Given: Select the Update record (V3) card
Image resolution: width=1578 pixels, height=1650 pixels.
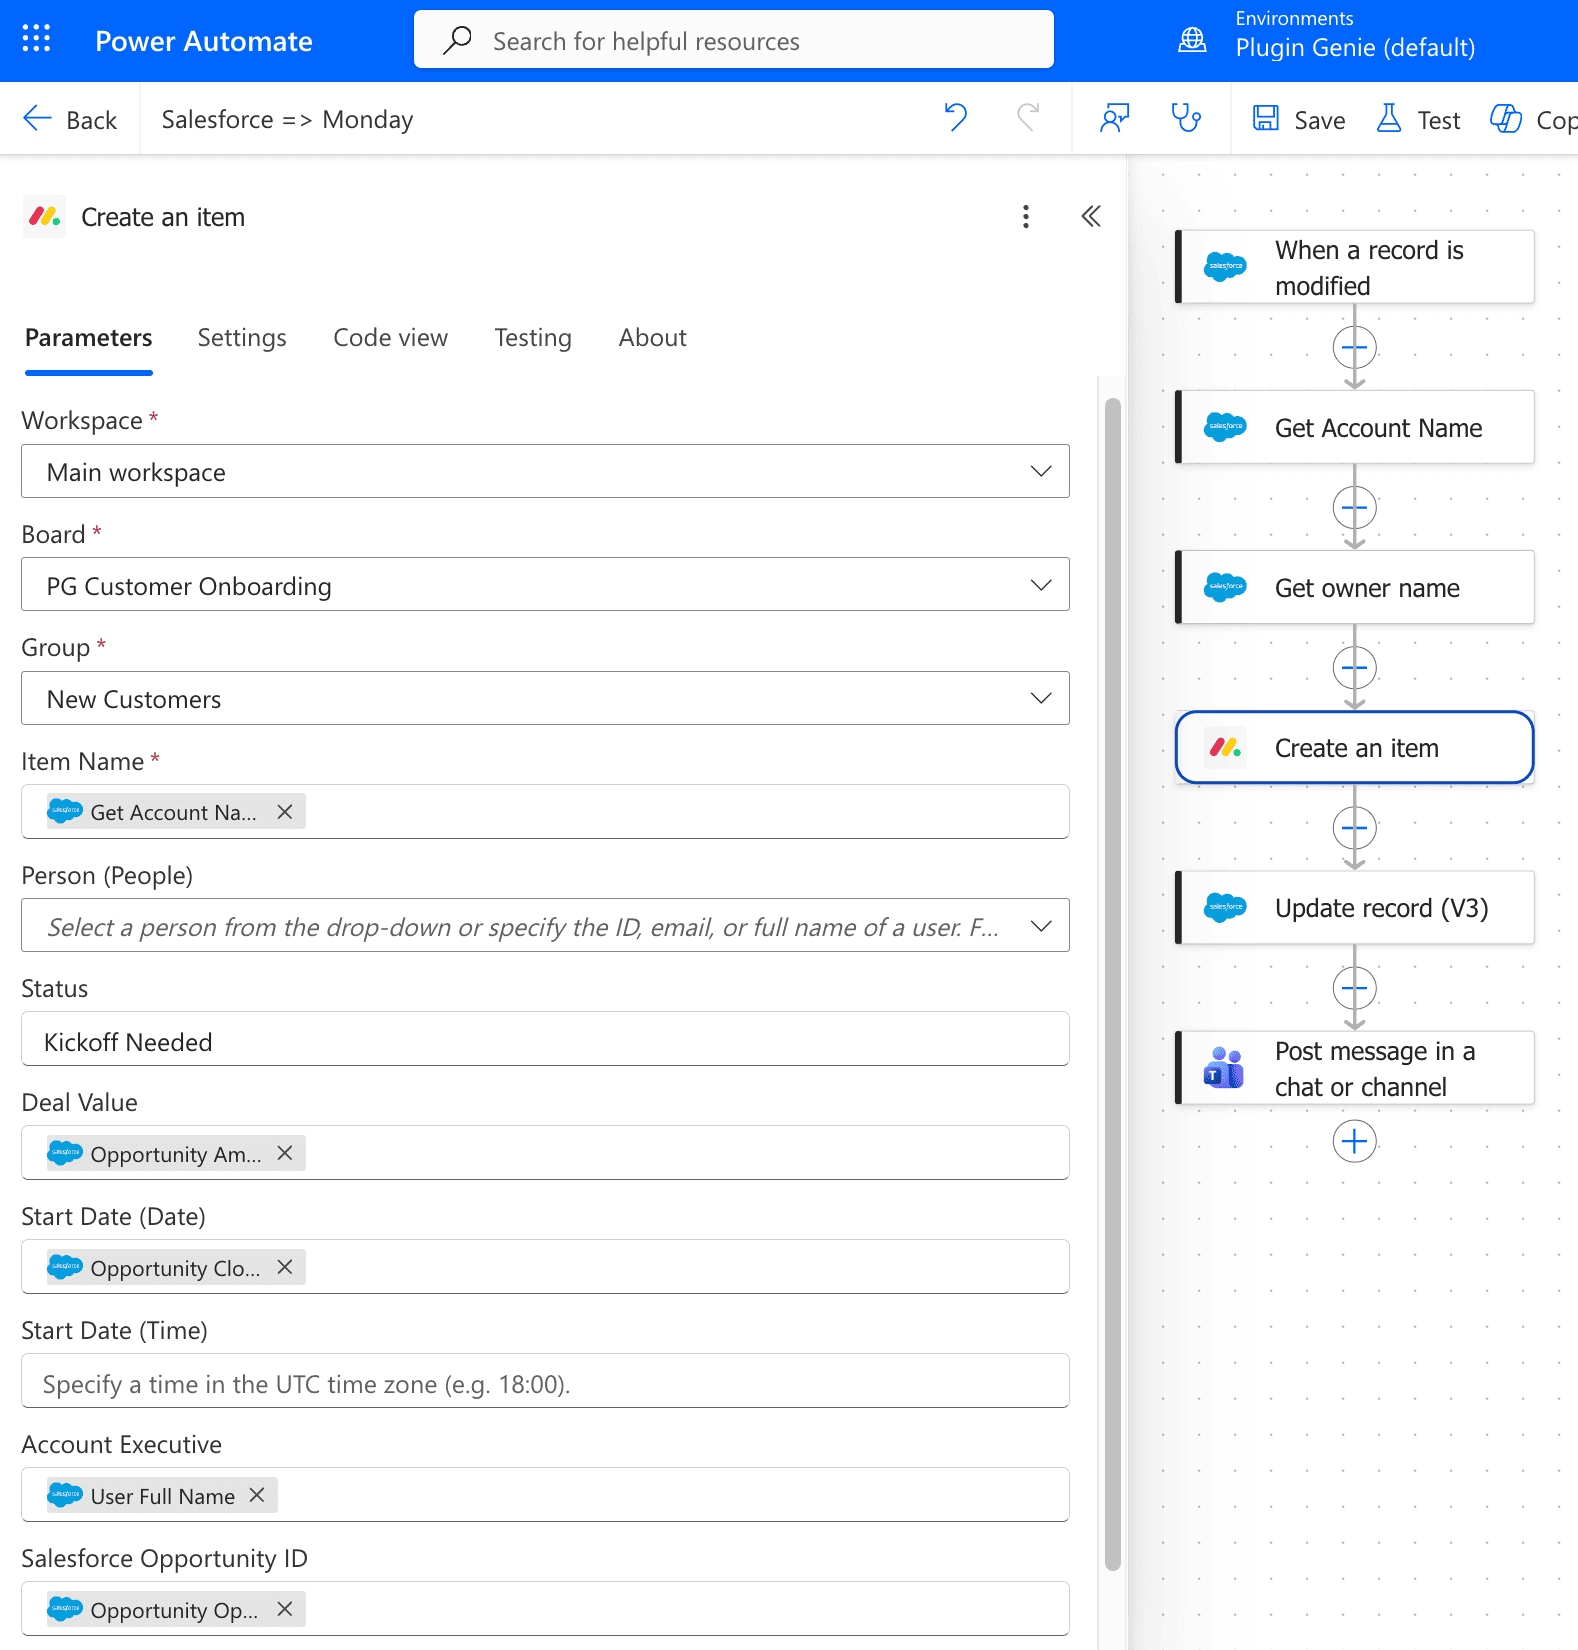Looking at the screenshot, I should [1355, 907].
